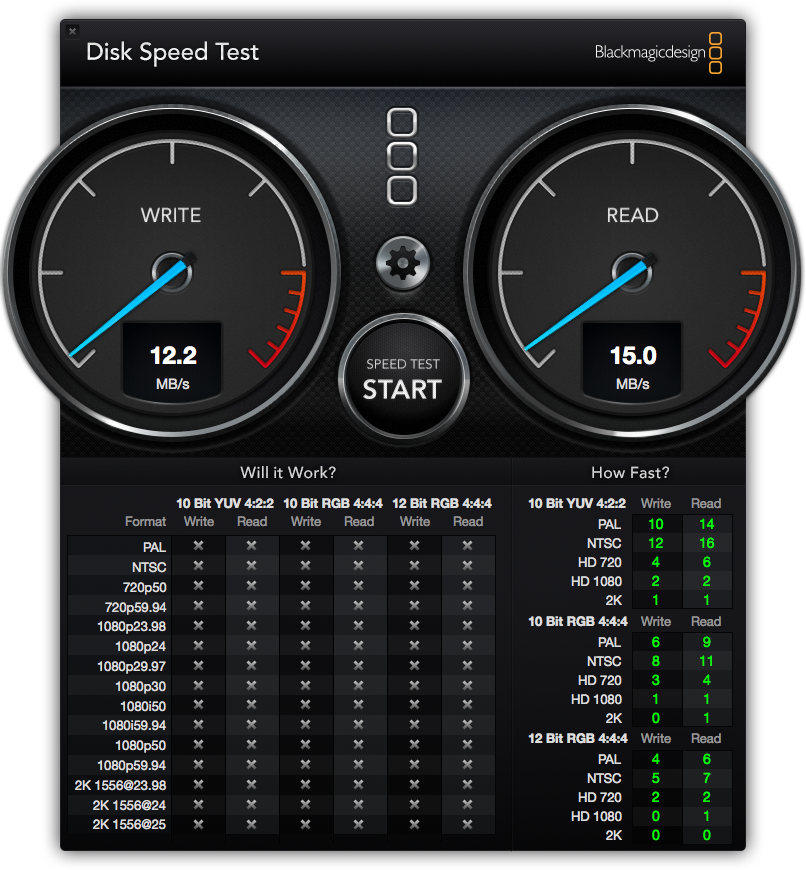Click the Speed Test Start button

click(x=403, y=378)
